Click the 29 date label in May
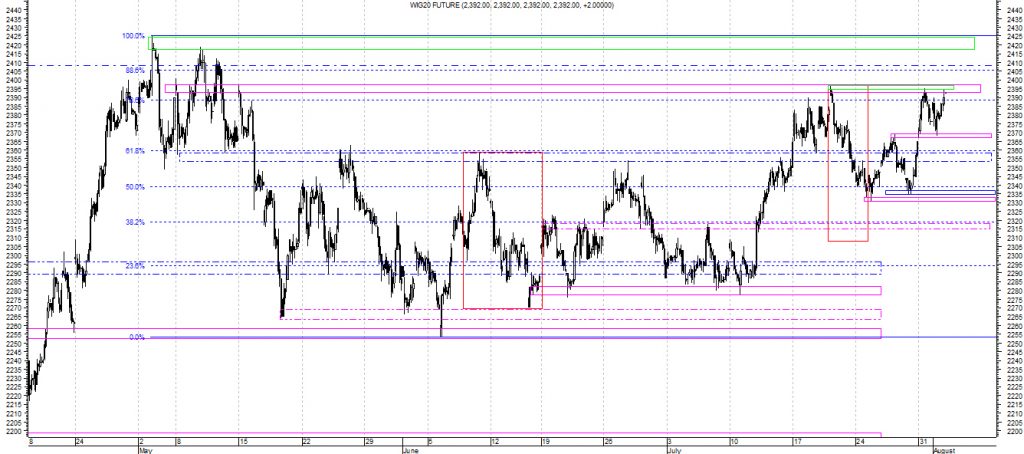1024x454 pixels. pos(368,441)
